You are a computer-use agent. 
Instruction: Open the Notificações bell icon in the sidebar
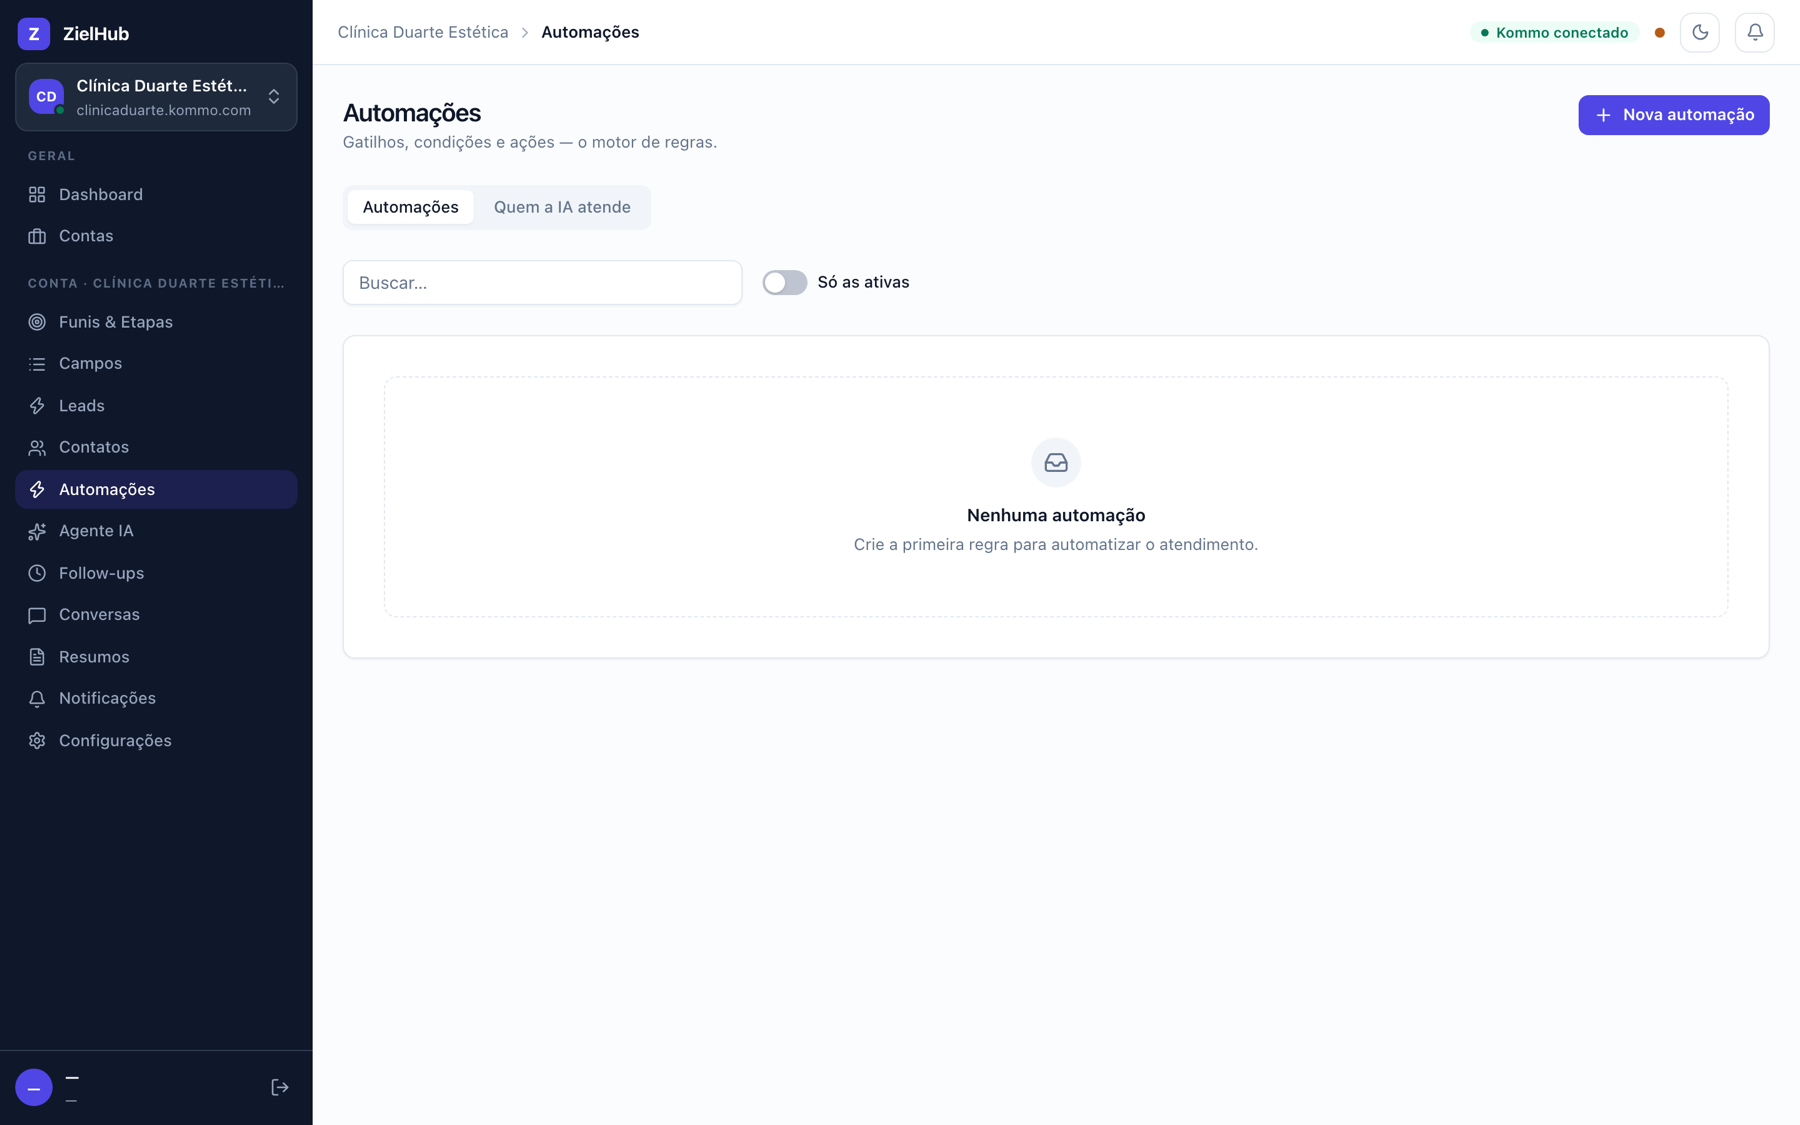tap(37, 699)
